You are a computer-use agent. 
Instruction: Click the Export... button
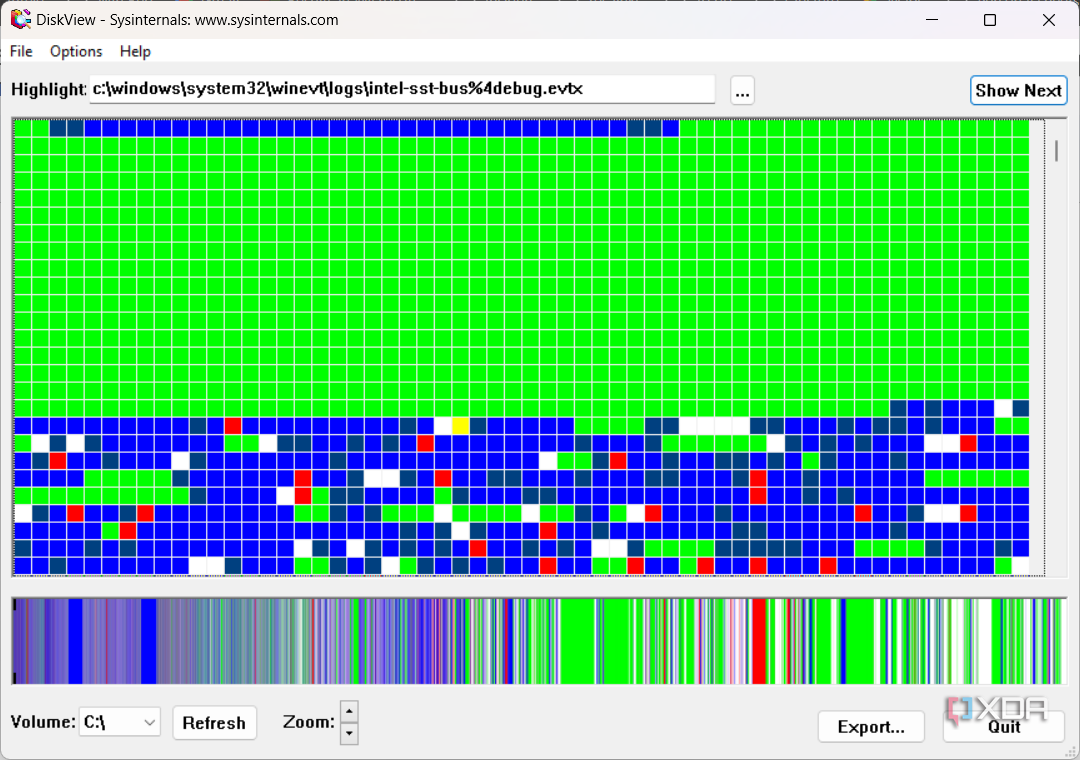pyautogui.click(x=870, y=727)
